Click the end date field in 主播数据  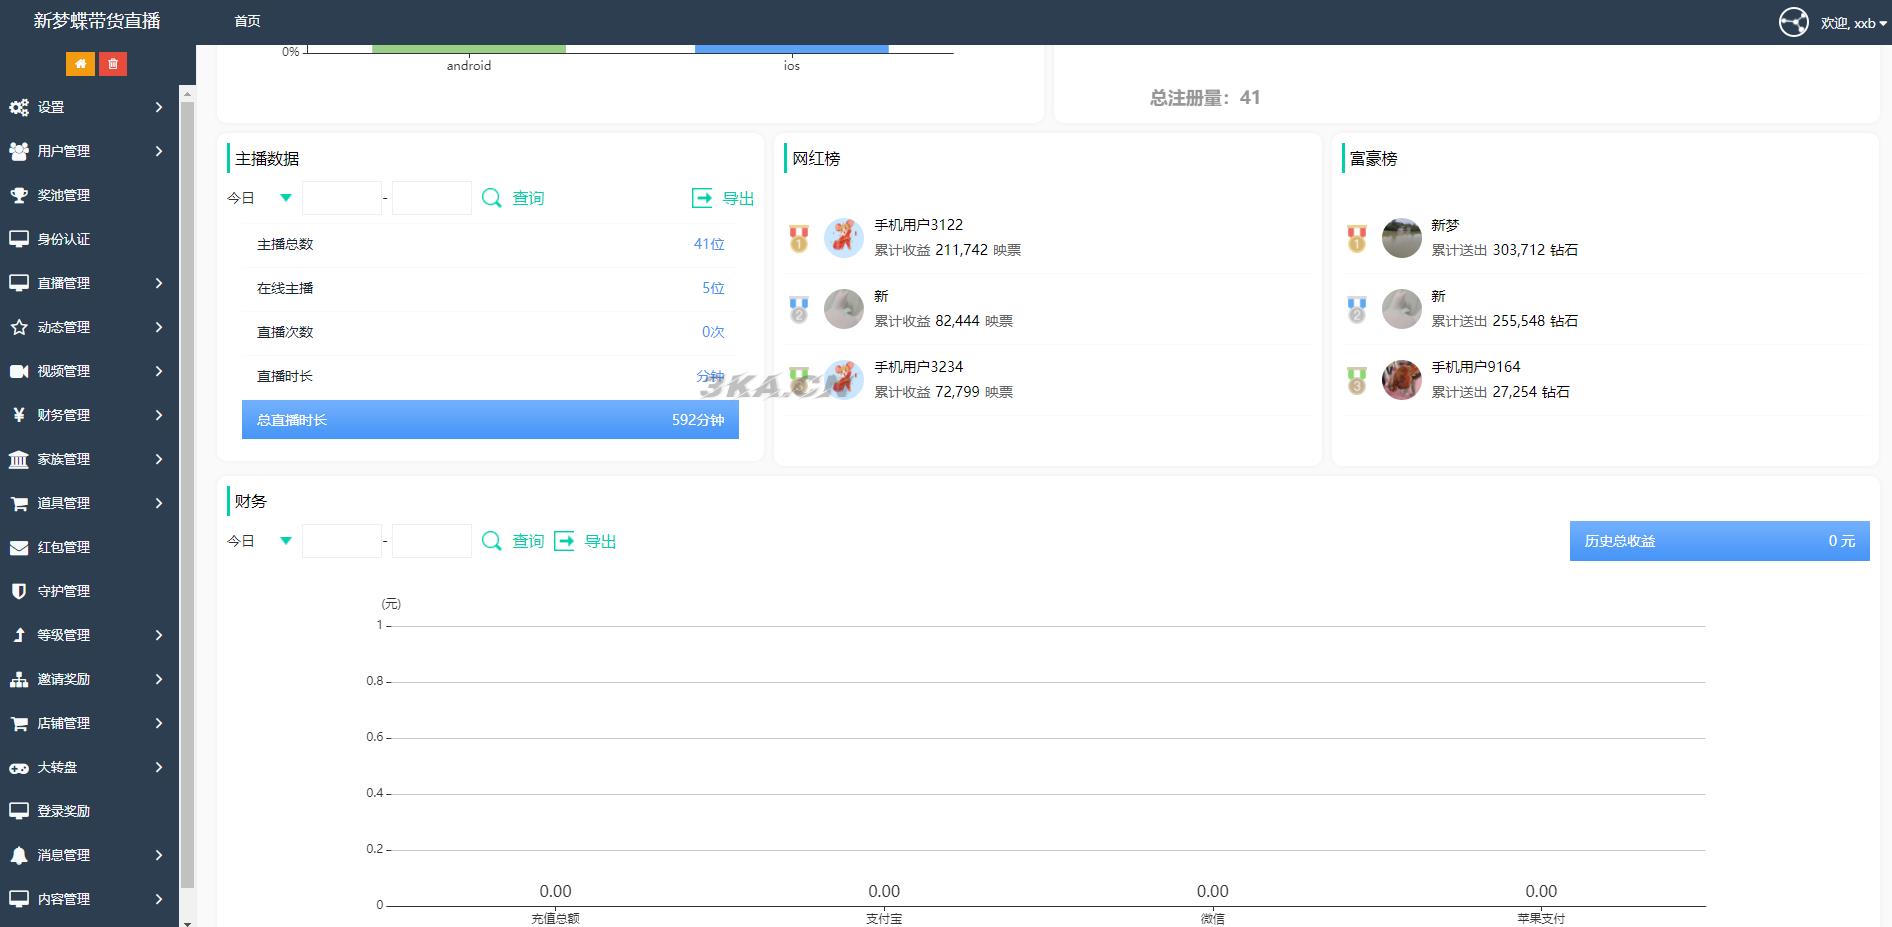432,198
